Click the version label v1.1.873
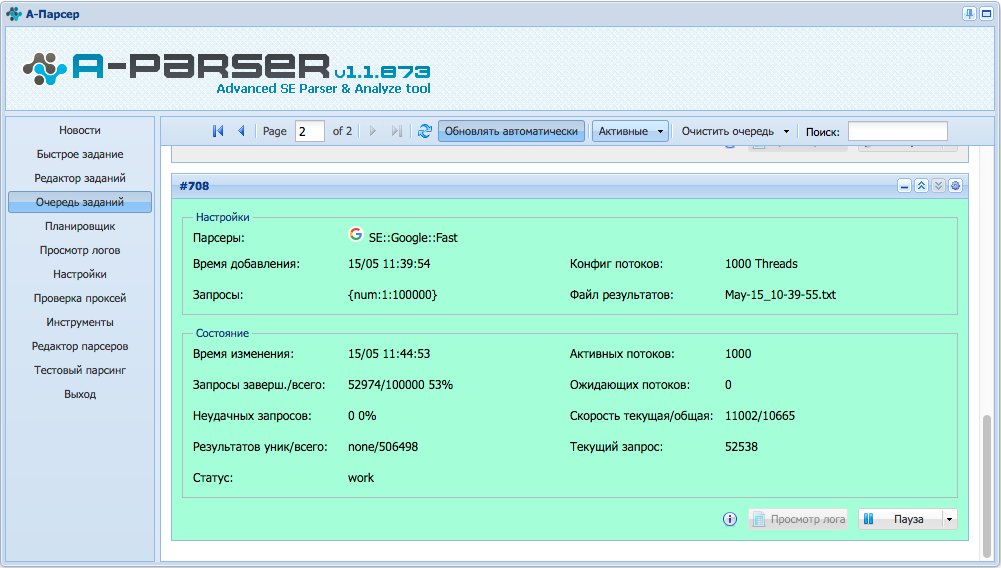Screen dimensions: 1001x568 (x=382, y=71)
